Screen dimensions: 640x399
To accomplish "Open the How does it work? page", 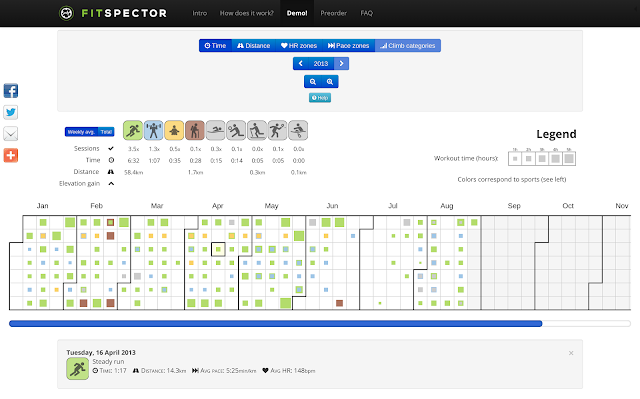I will point(247,13).
